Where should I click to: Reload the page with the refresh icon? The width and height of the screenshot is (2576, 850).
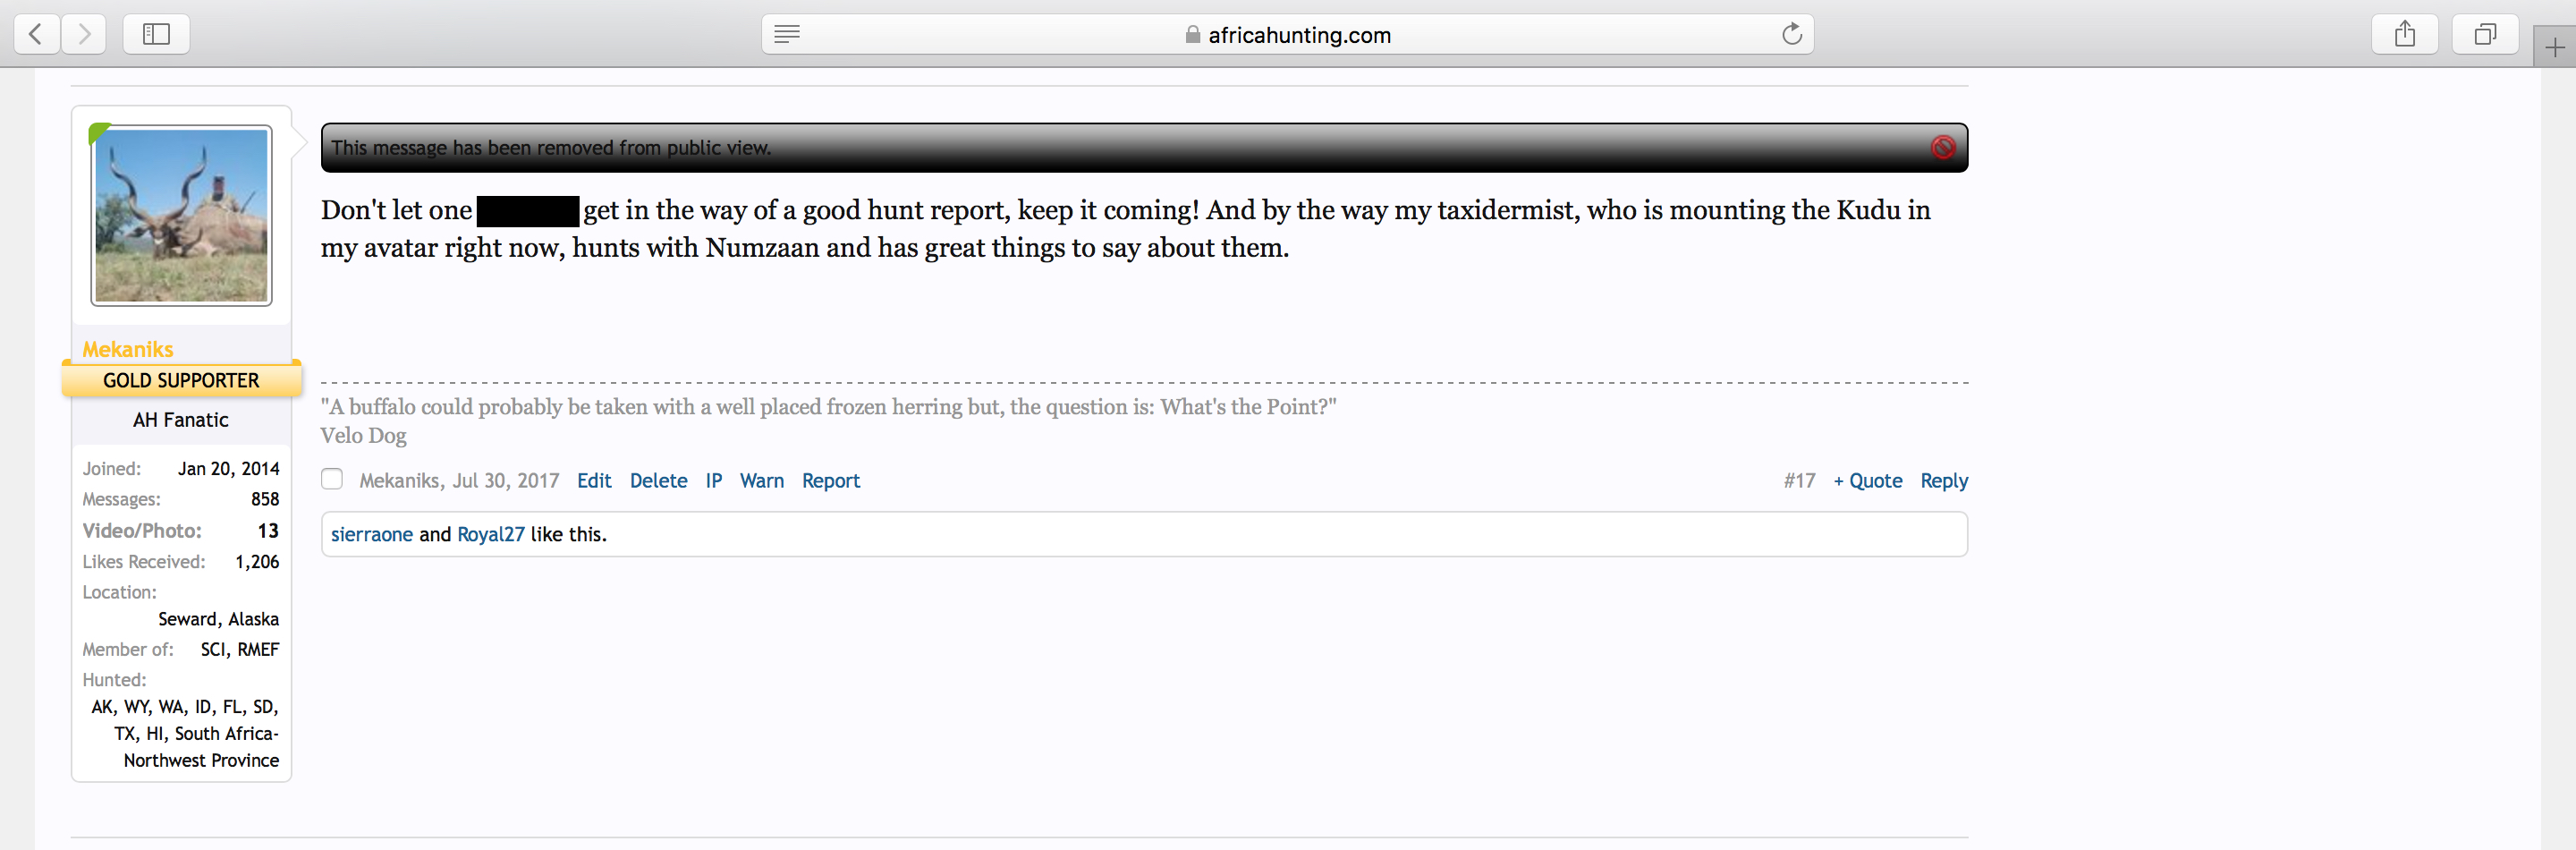point(1791,34)
